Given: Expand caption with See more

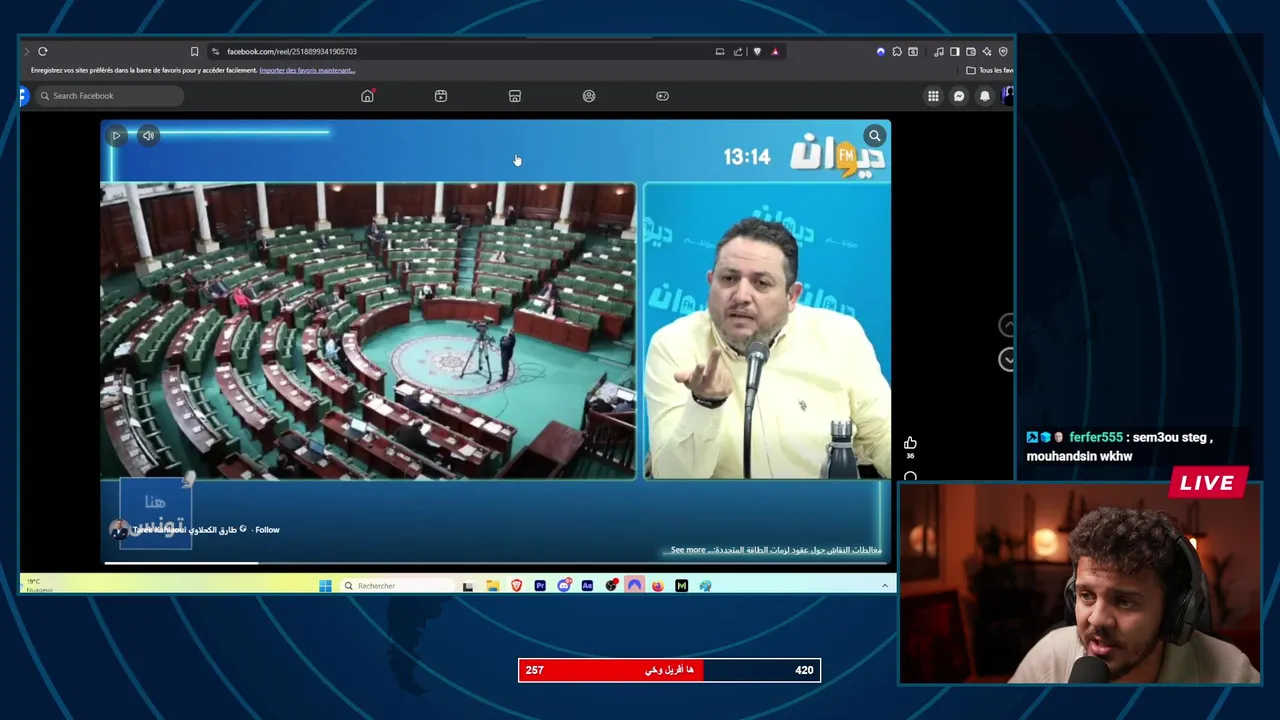Looking at the screenshot, I should [x=688, y=550].
